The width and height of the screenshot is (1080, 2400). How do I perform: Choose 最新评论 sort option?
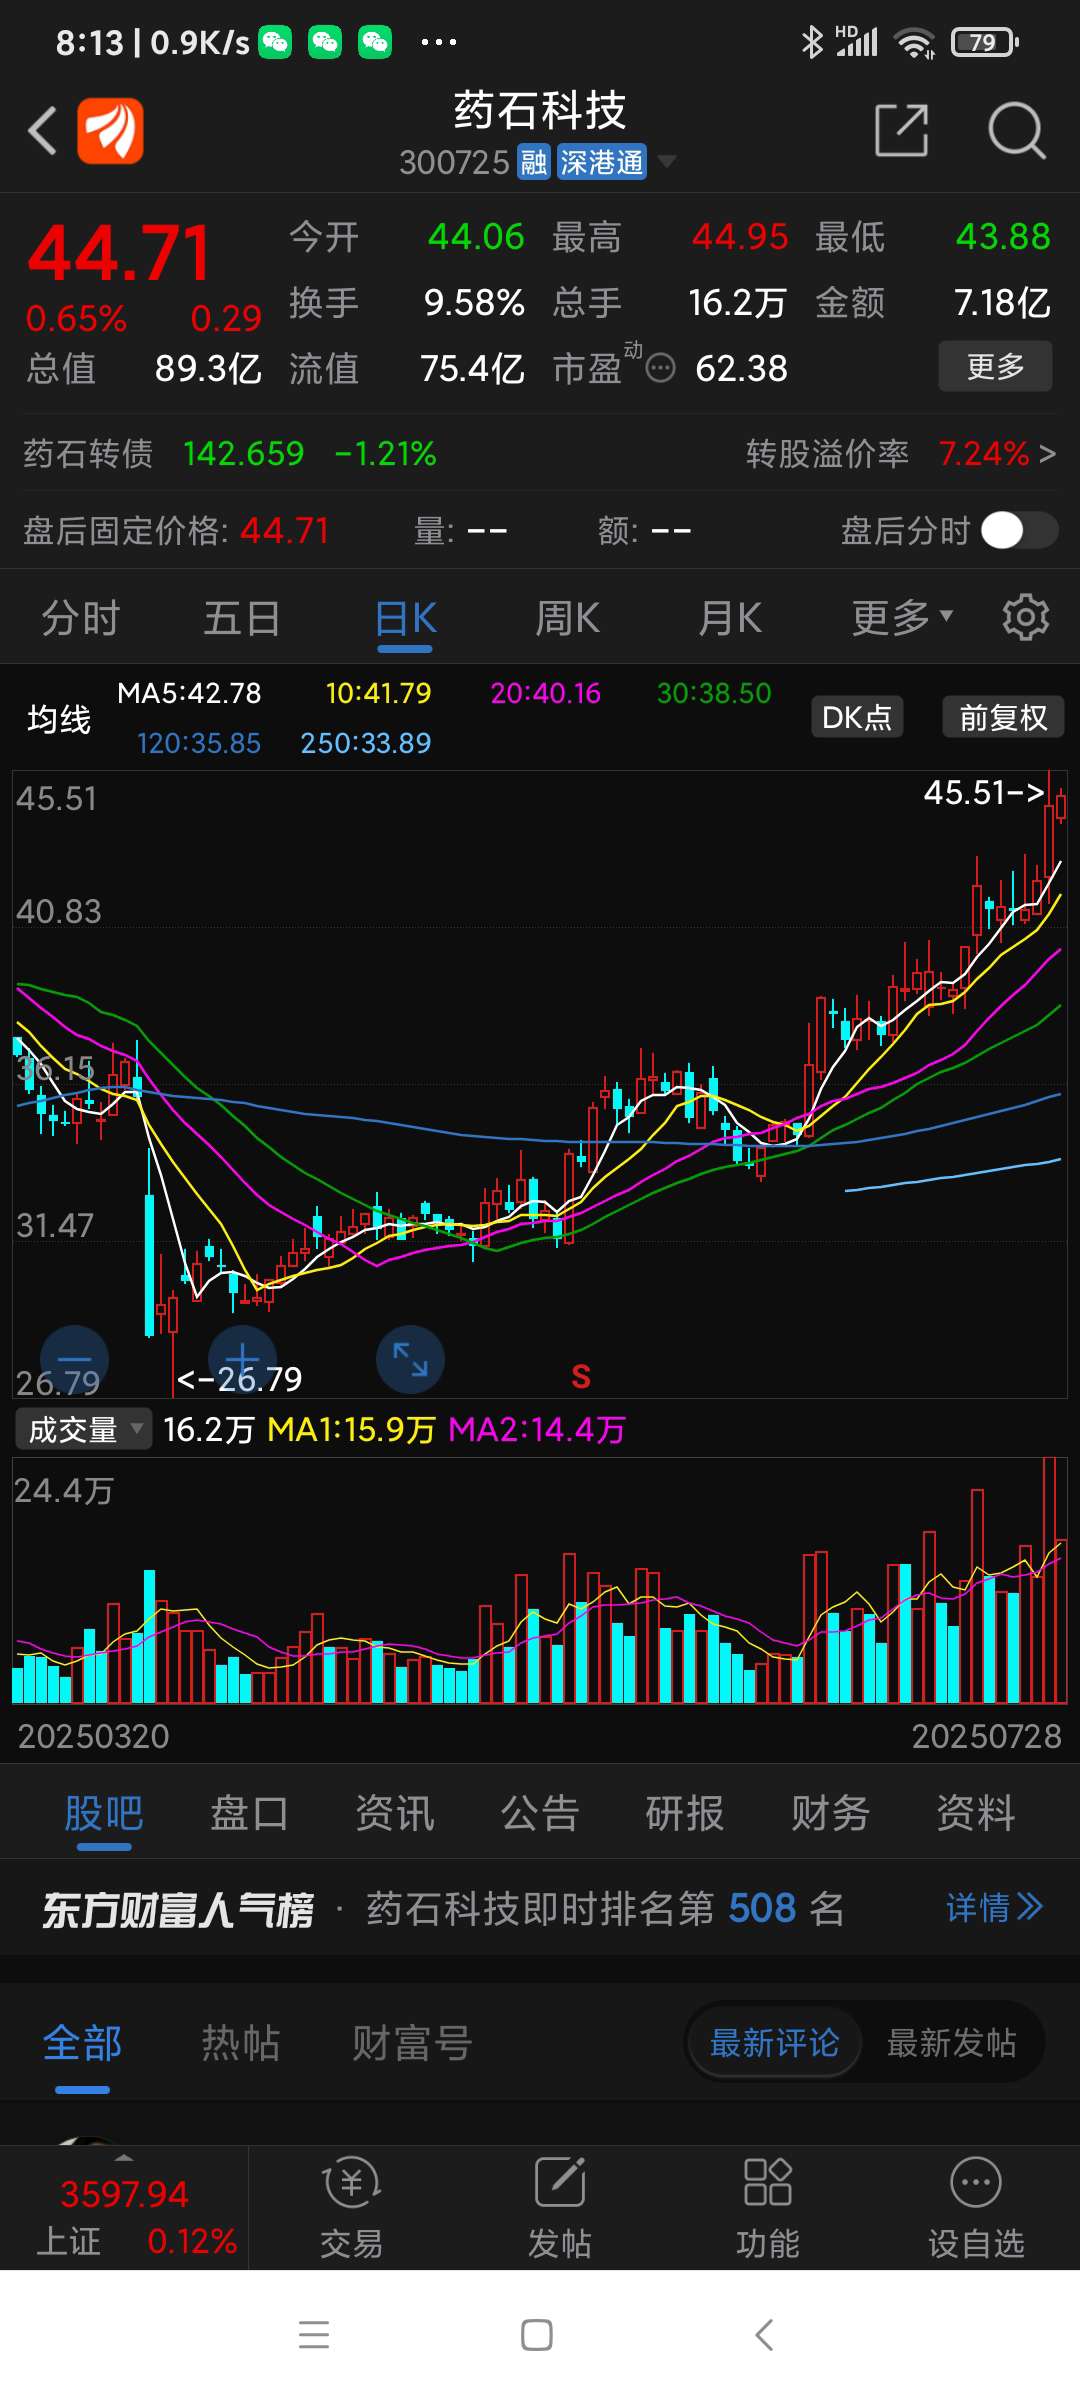point(774,2042)
